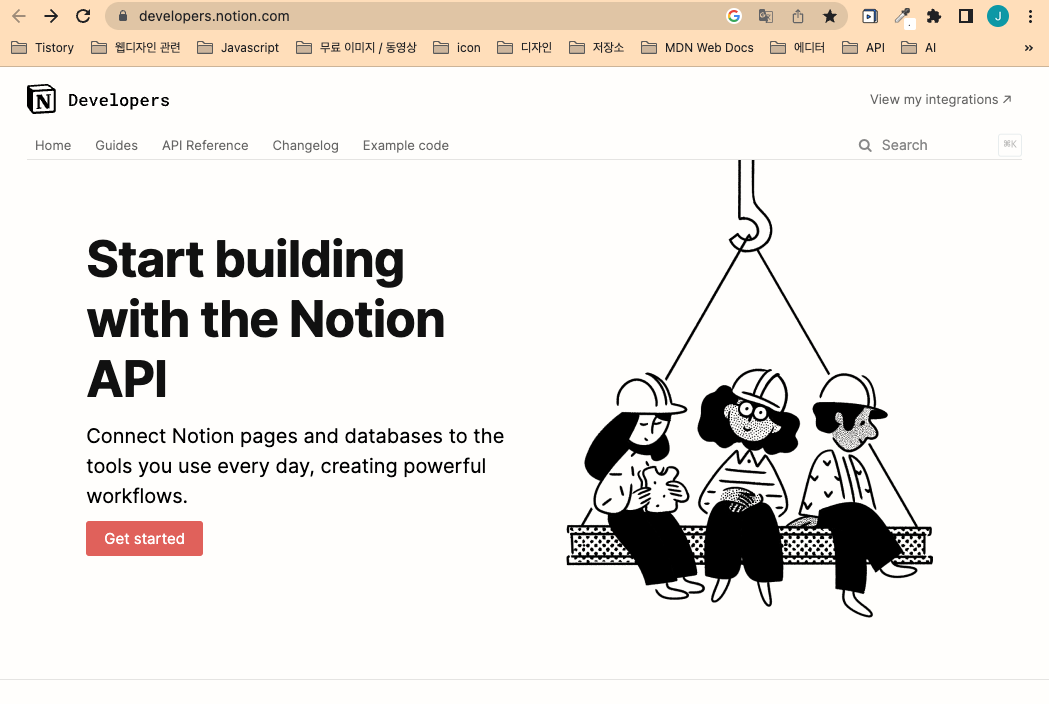This screenshot has height=704, width=1049.
Task: Open the Tistory bookmark folder
Action: tap(42, 48)
